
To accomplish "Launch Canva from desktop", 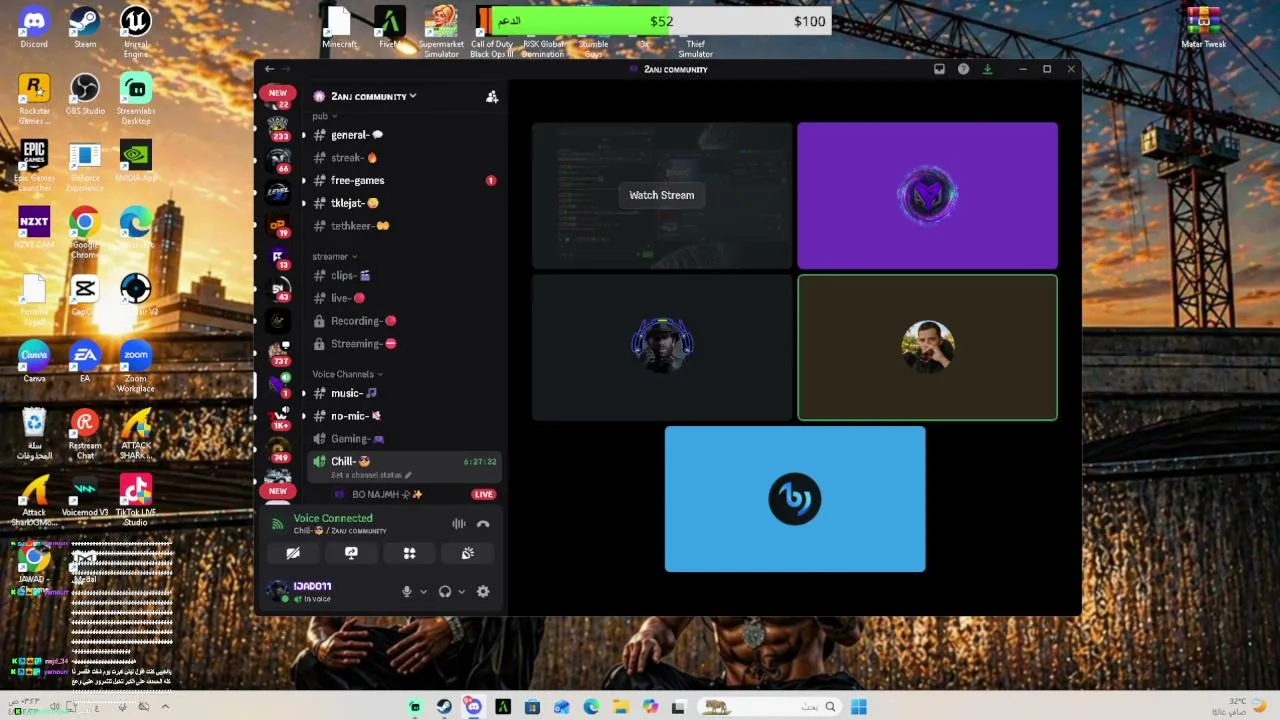I will 34,362.
